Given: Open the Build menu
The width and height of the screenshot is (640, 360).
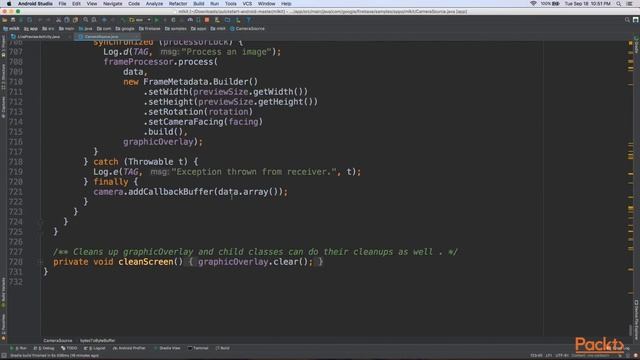Looking at the screenshot, I should click(199, 4).
